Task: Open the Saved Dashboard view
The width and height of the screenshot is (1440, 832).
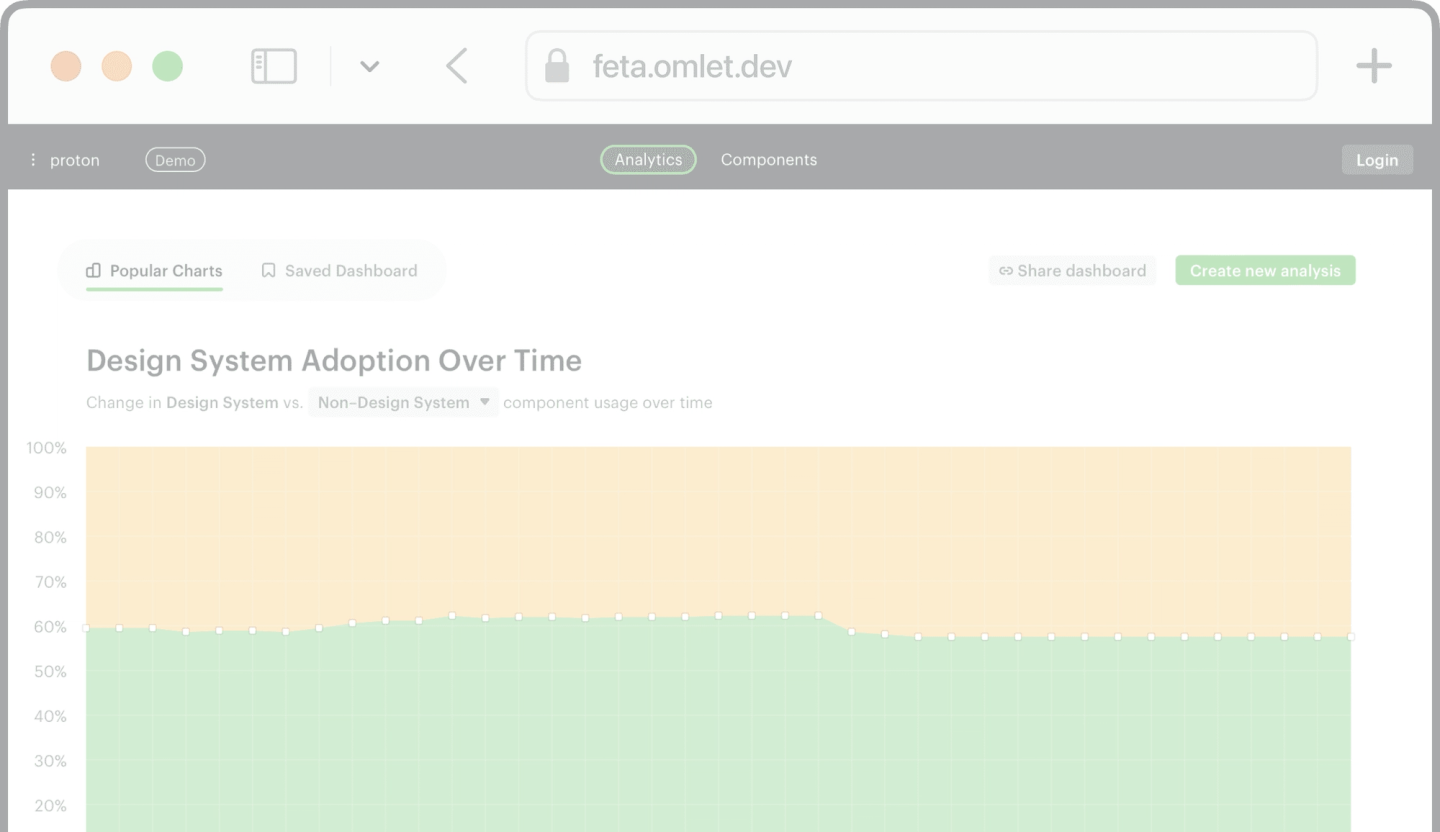Action: 350,270
